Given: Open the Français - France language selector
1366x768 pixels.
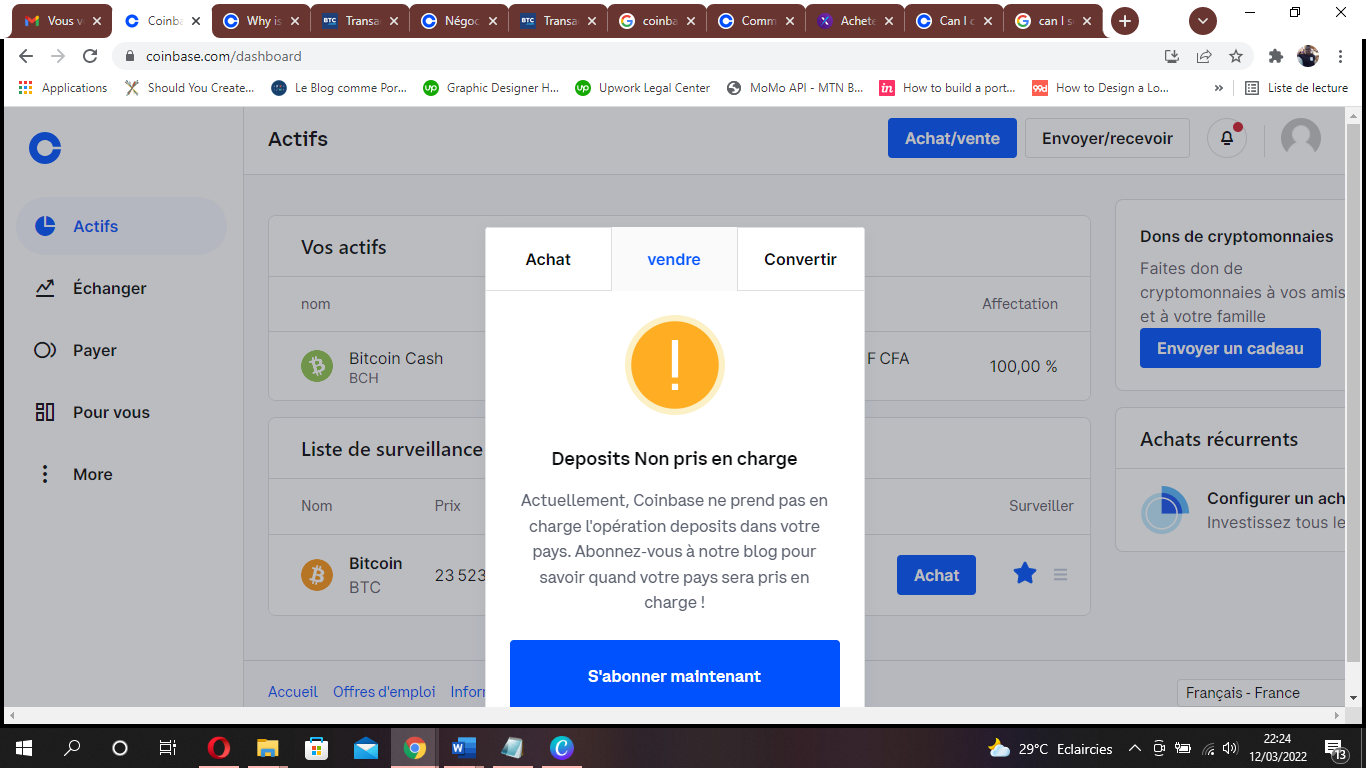Looking at the screenshot, I should tap(1260, 693).
